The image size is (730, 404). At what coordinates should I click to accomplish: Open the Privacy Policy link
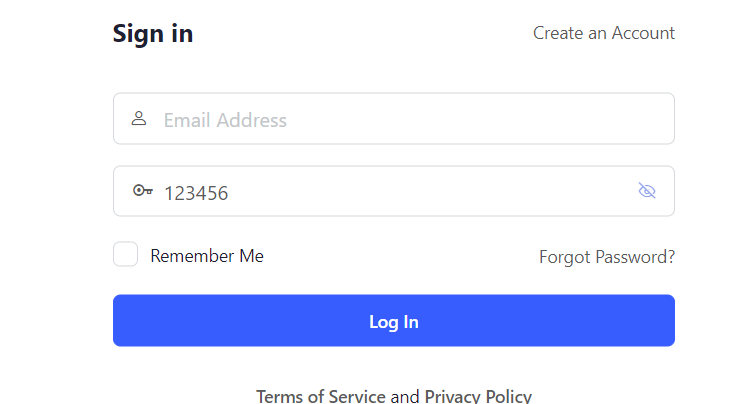tap(478, 396)
